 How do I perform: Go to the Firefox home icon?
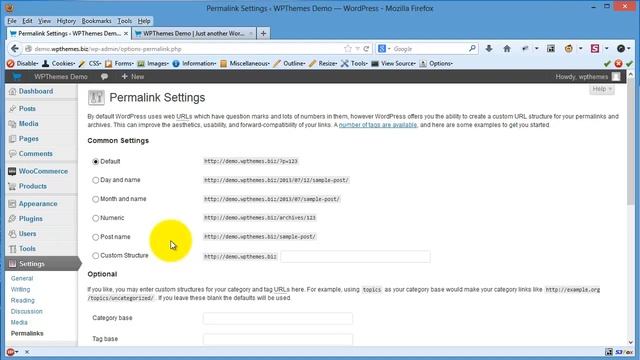pyautogui.click(x=507, y=49)
